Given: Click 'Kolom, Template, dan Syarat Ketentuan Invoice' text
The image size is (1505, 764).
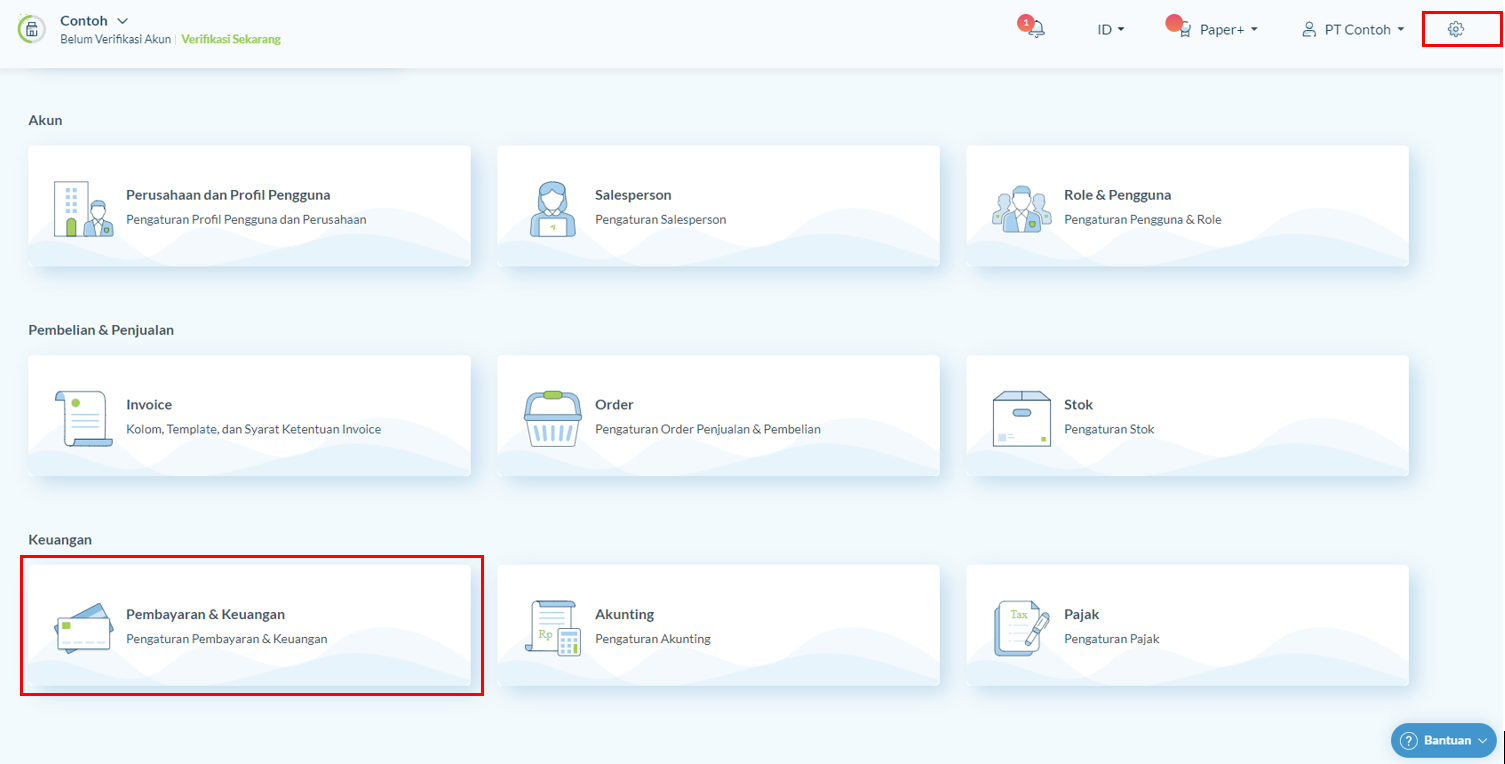Looking at the screenshot, I should [x=253, y=429].
